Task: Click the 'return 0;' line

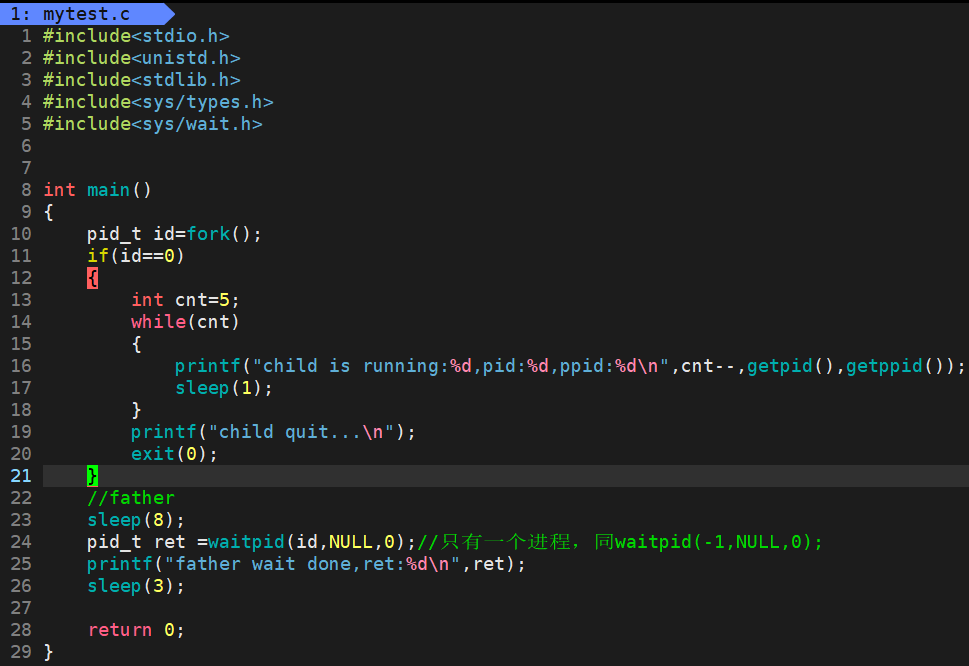Action: [x=136, y=630]
